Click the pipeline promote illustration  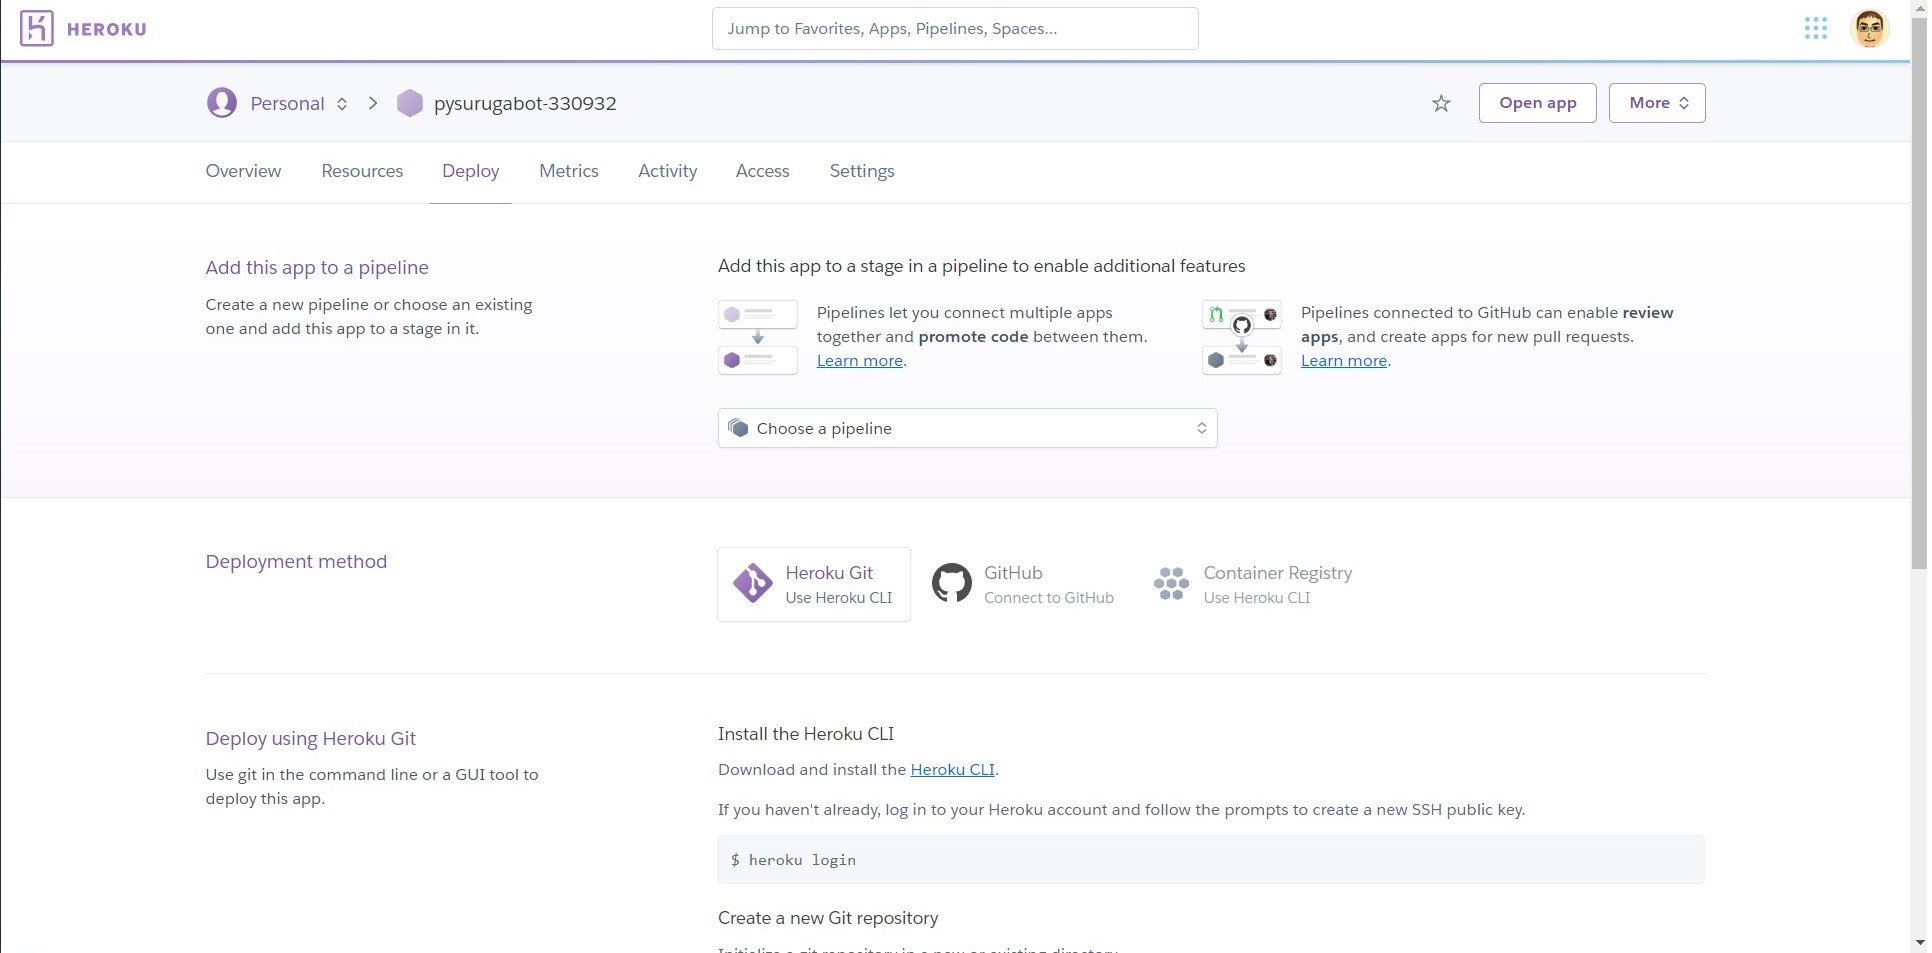pyautogui.click(x=757, y=337)
